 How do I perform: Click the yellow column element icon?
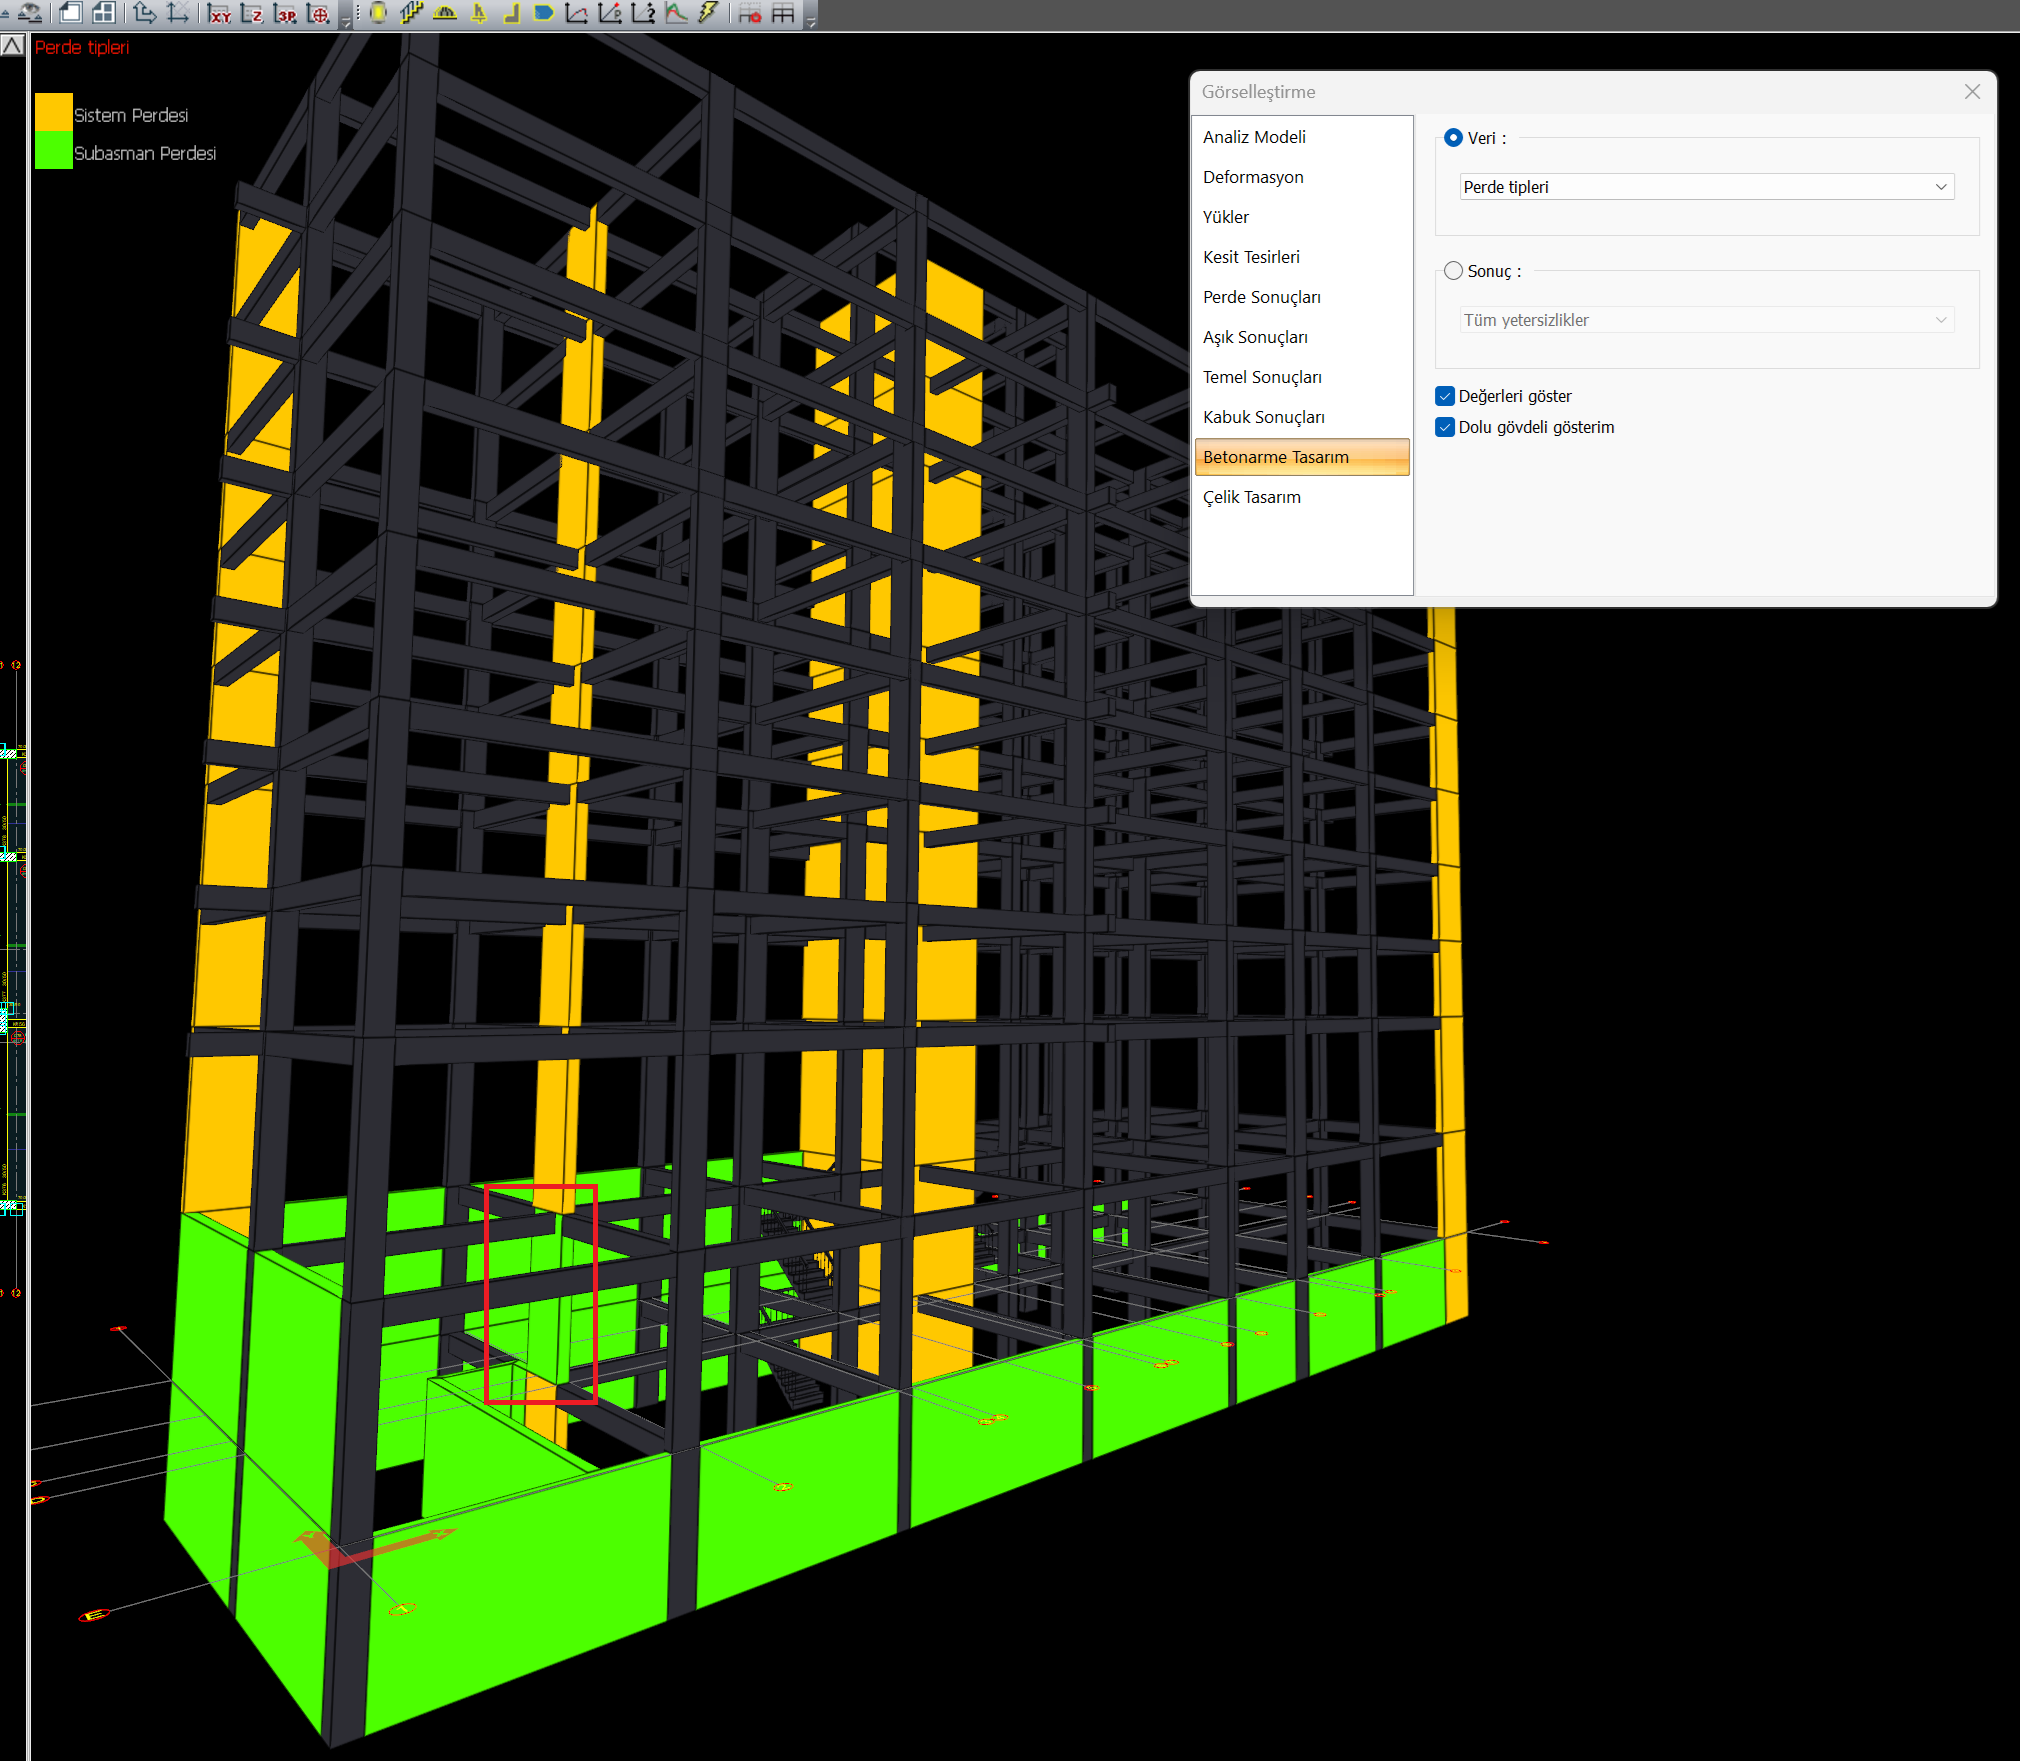click(378, 13)
